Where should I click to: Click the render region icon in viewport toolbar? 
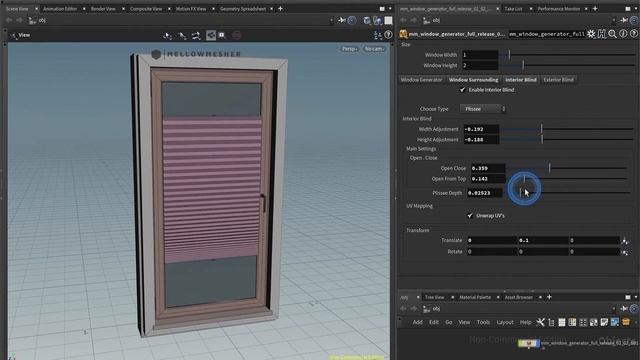click(x=222, y=36)
